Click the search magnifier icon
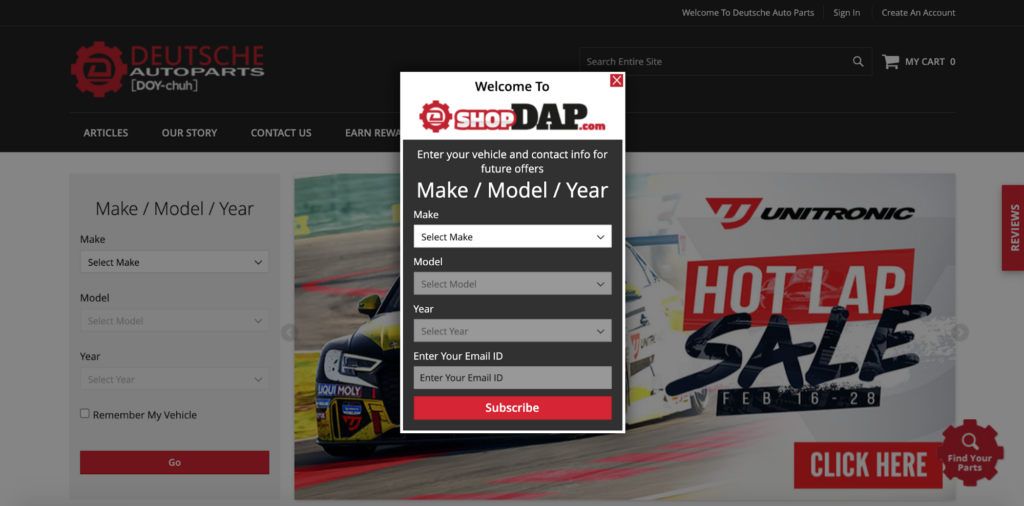Image resolution: width=1024 pixels, height=506 pixels. [858, 62]
